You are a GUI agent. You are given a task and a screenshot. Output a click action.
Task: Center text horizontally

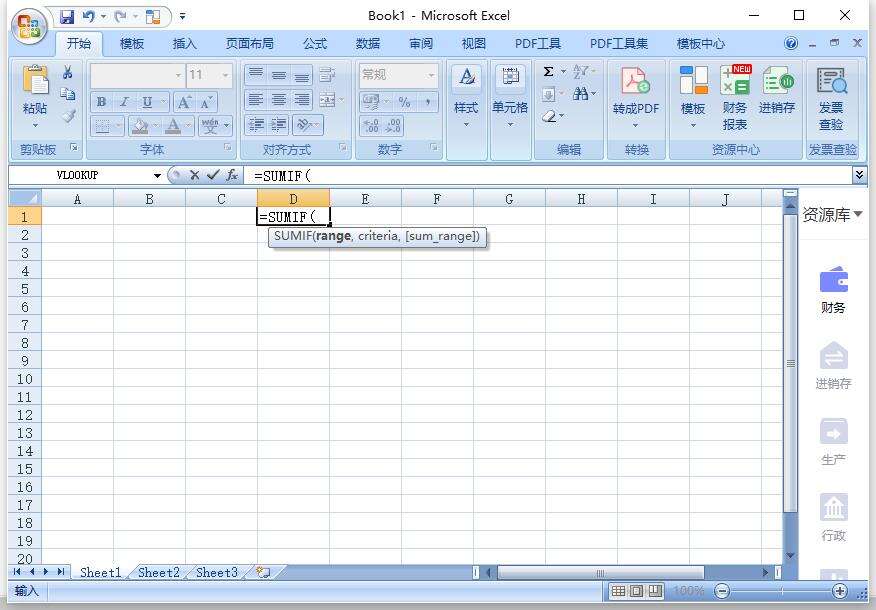point(279,100)
